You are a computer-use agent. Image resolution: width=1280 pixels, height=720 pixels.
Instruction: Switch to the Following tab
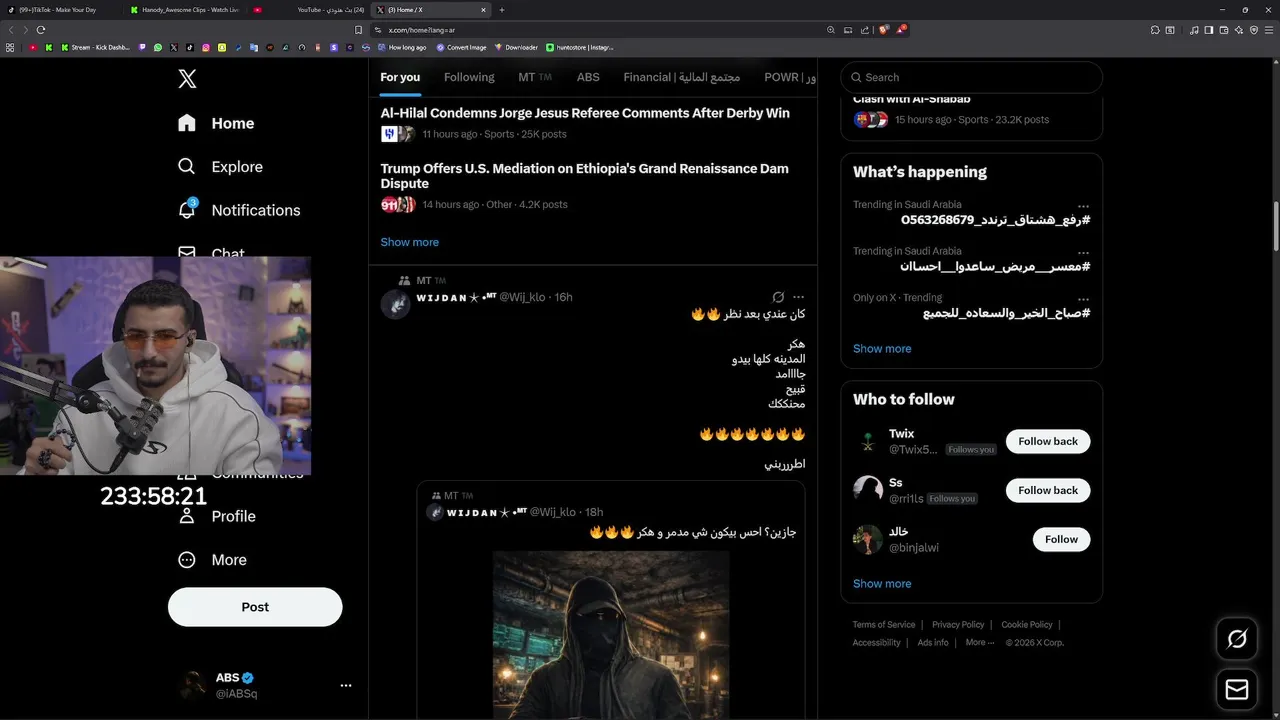pyautogui.click(x=469, y=77)
